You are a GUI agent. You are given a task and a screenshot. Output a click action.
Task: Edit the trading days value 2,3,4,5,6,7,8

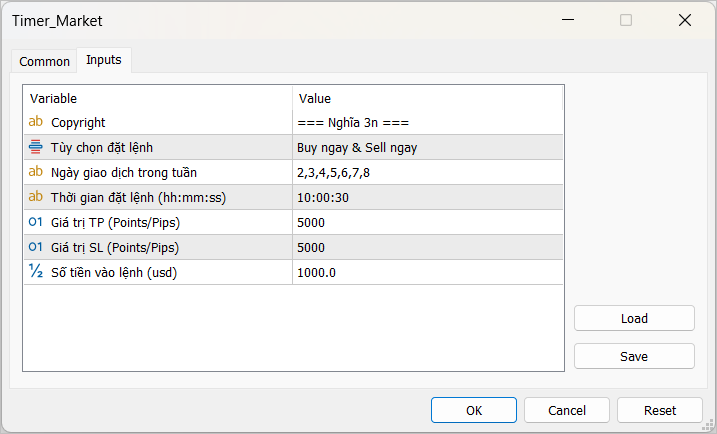click(427, 172)
